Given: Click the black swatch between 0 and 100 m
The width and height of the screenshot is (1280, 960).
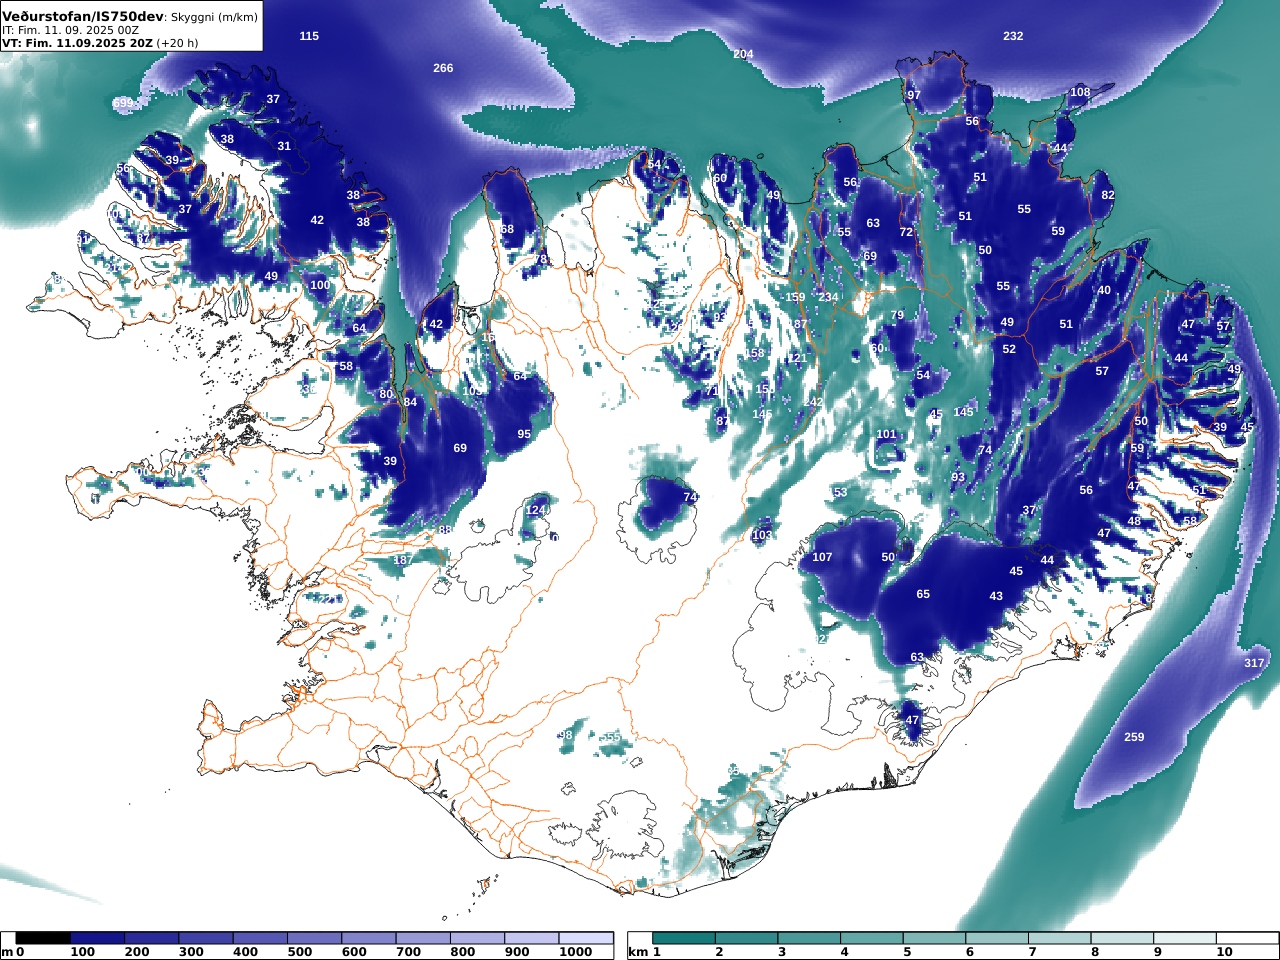Looking at the screenshot, I should point(43,938).
